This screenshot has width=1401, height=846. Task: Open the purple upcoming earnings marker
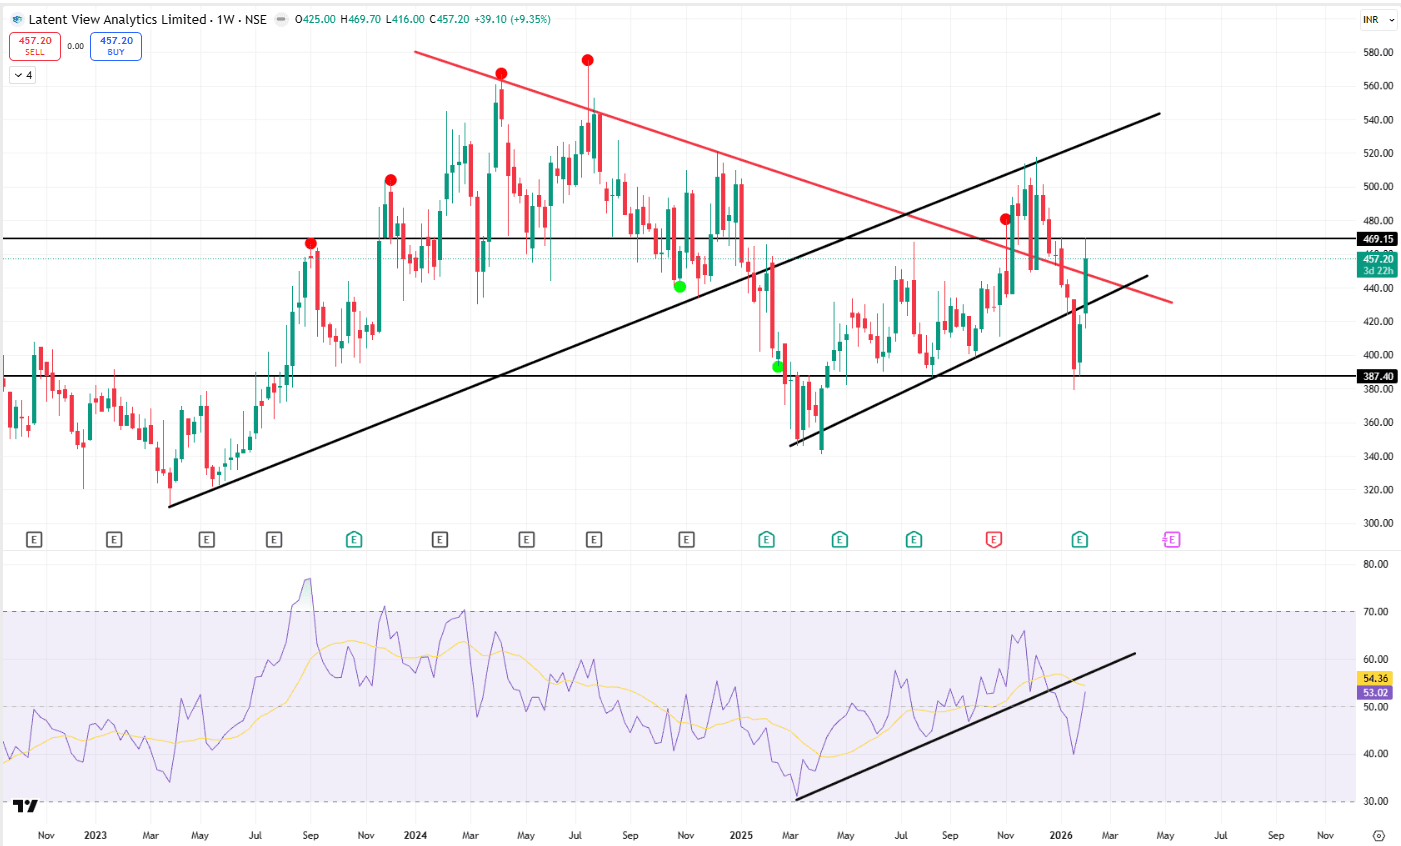tap(1171, 540)
